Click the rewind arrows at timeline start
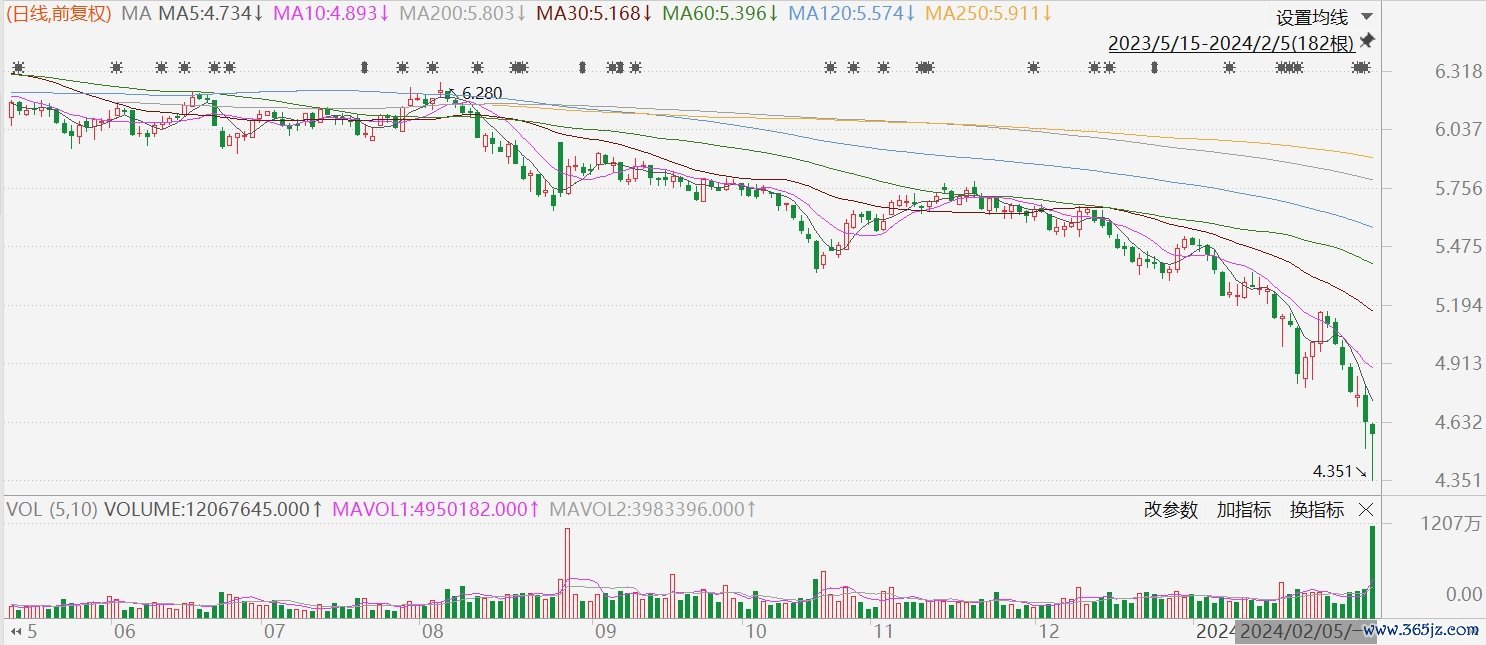This screenshot has height=645, width=1486. click(x=15, y=632)
